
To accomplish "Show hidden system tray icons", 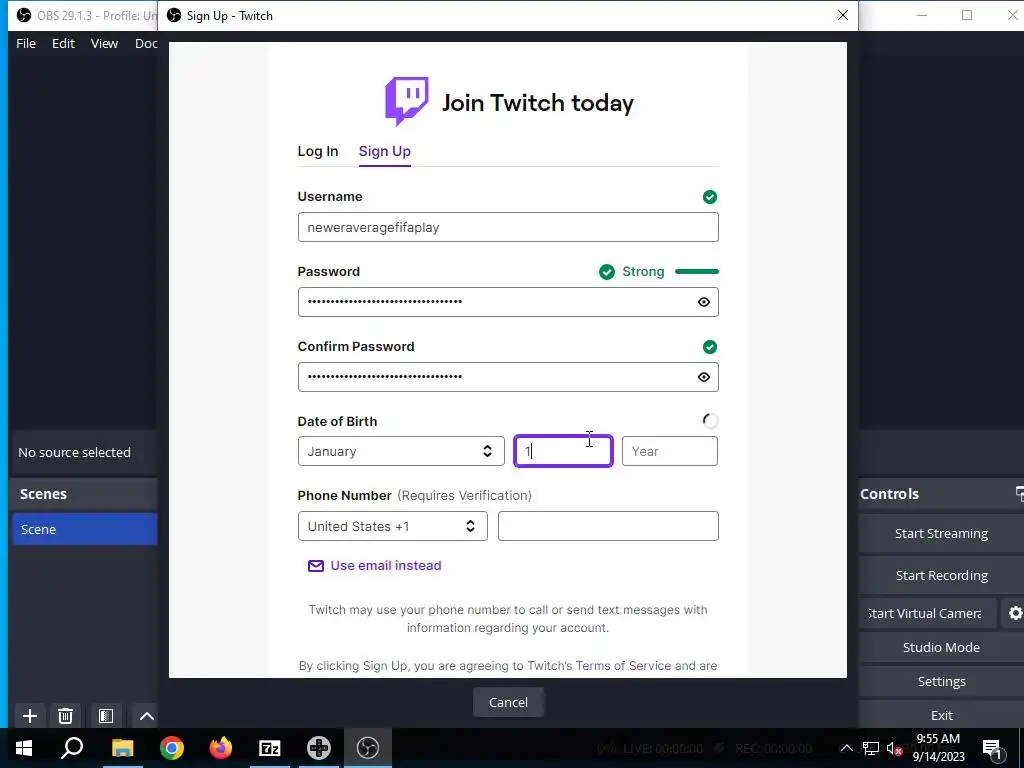I will [846, 748].
